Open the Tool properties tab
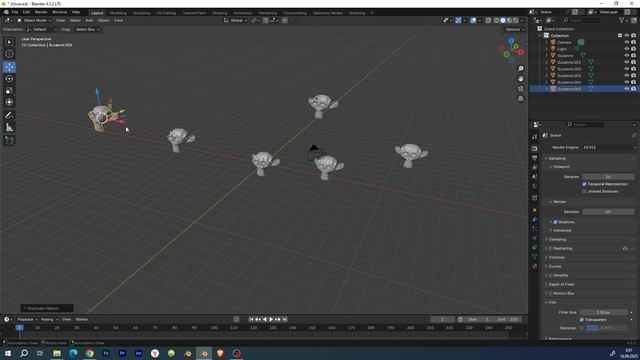 [535, 137]
